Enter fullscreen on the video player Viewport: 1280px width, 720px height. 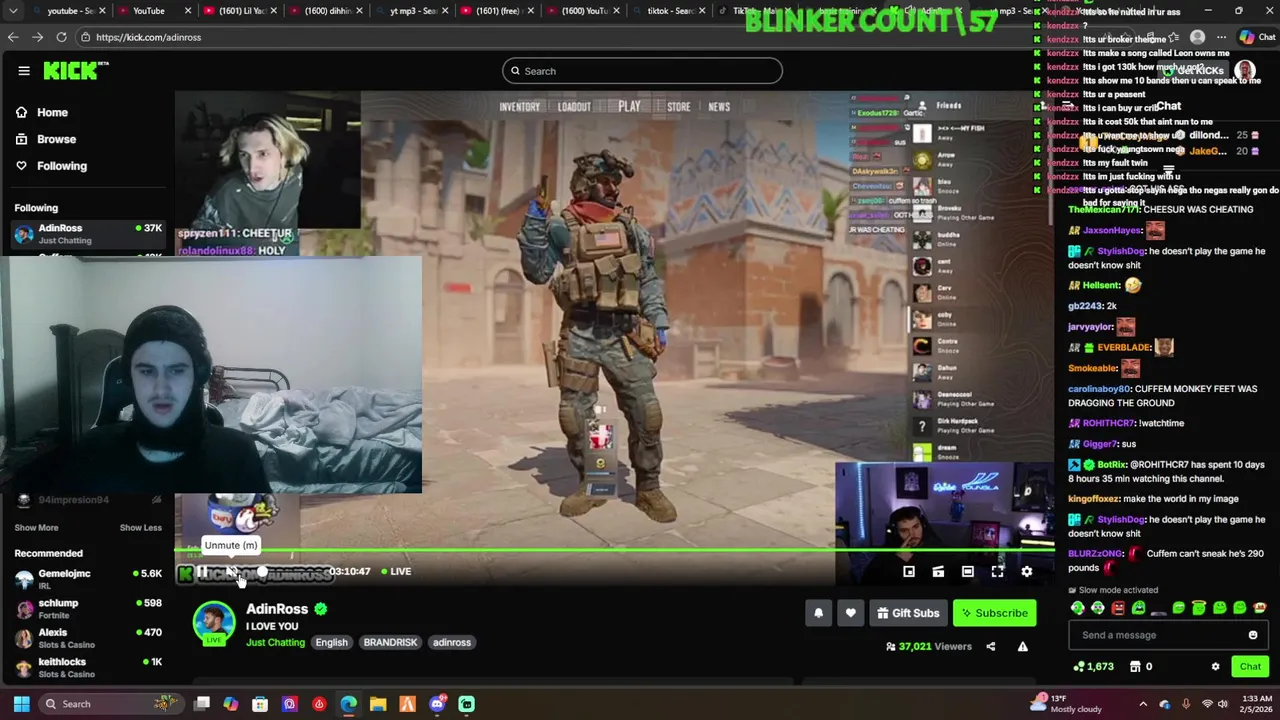coord(997,572)
